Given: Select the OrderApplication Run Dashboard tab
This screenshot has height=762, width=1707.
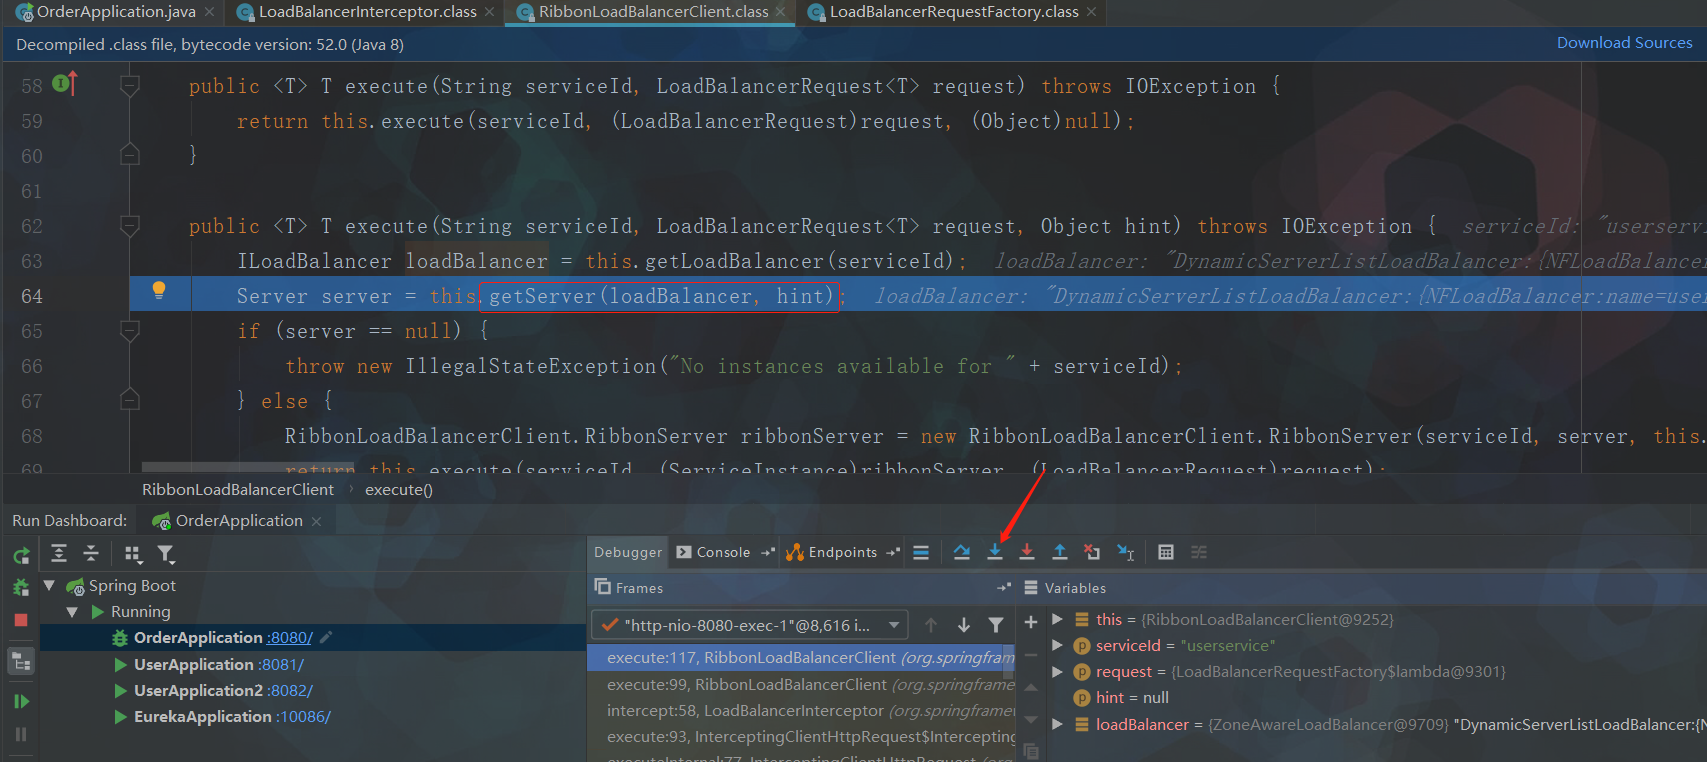Looking at the screenshot, I should point(238,521).
